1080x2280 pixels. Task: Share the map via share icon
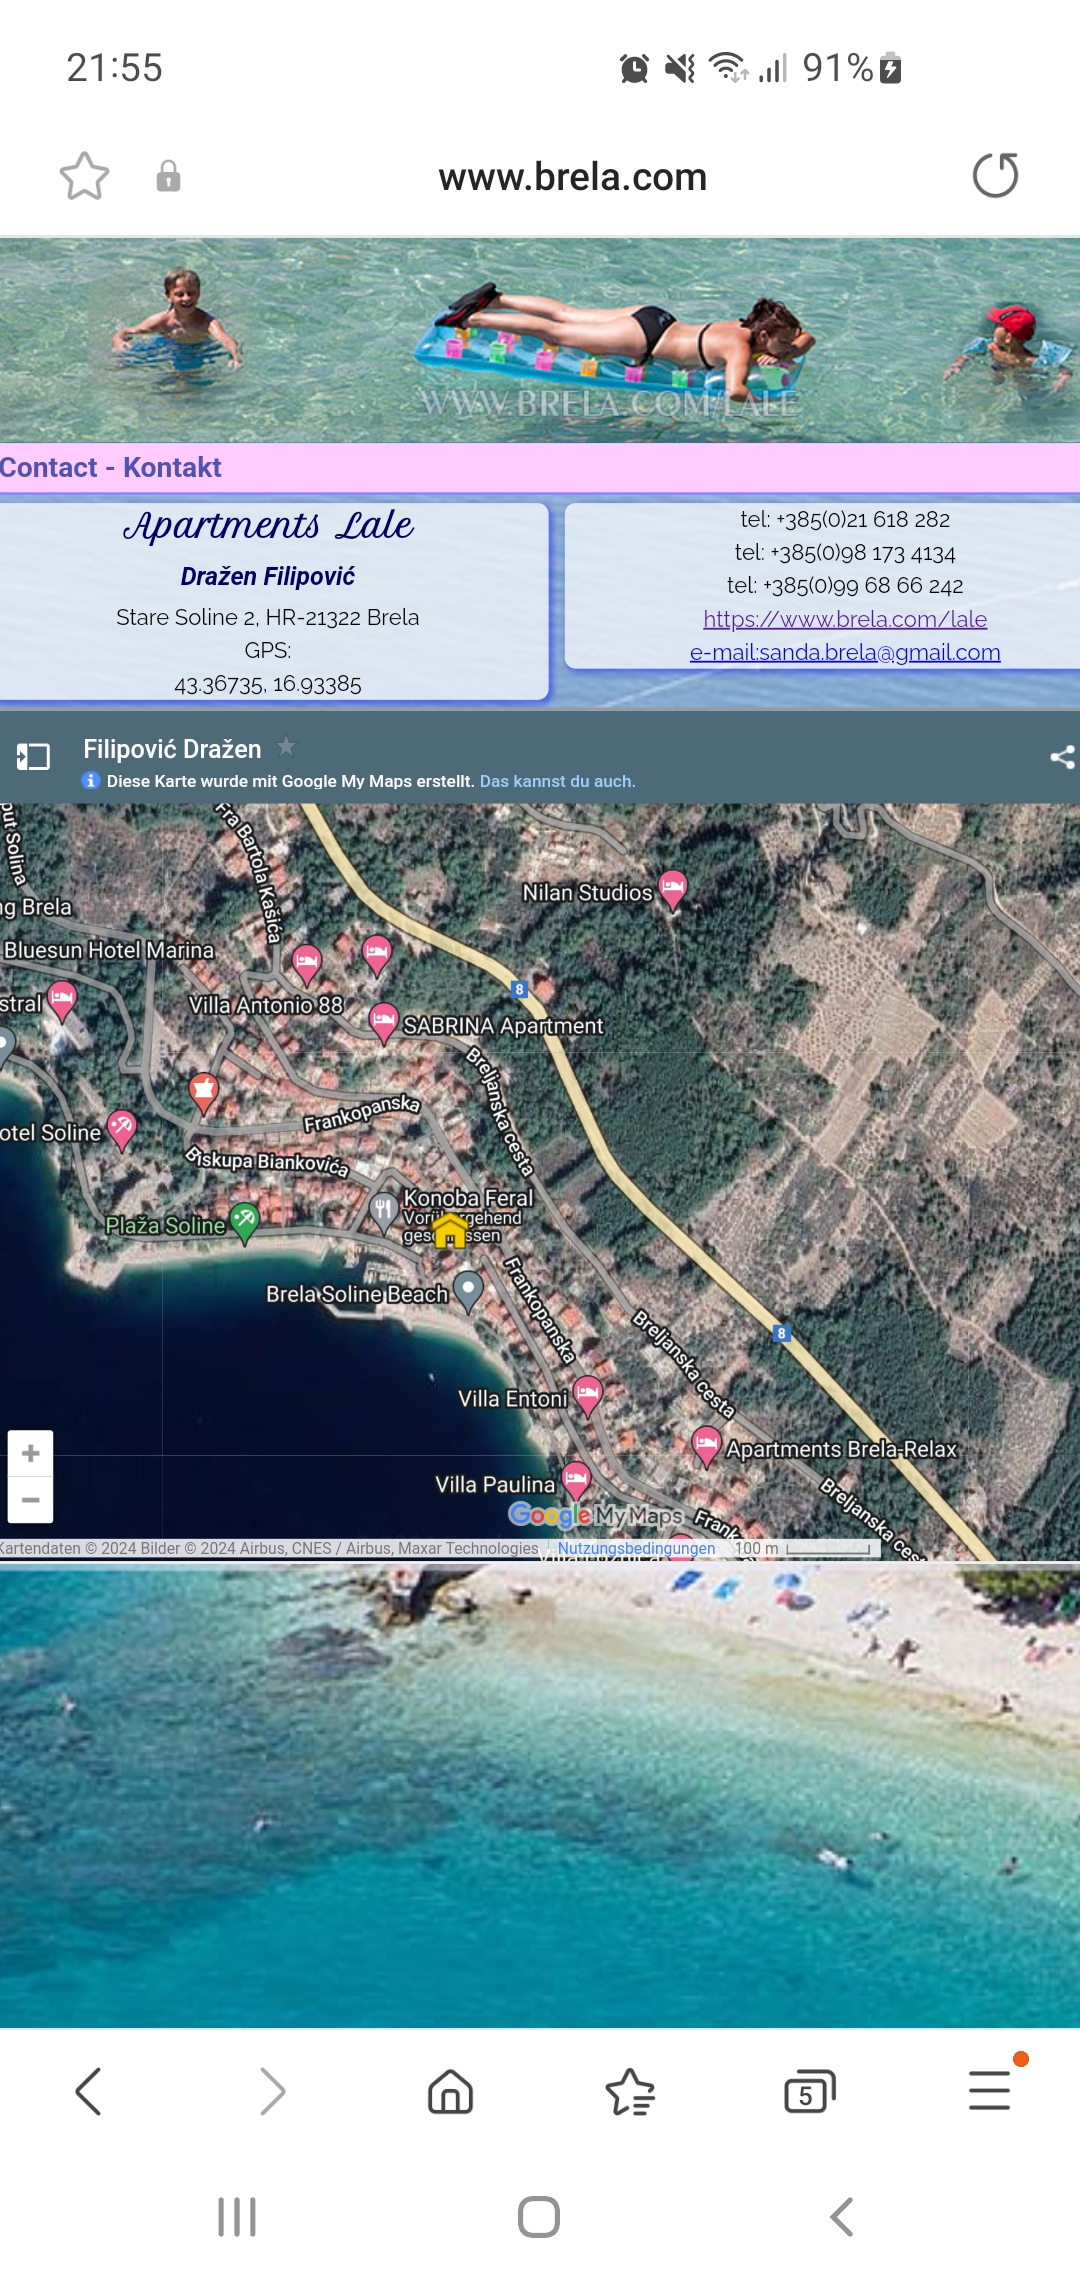(x=1061, y=757)
